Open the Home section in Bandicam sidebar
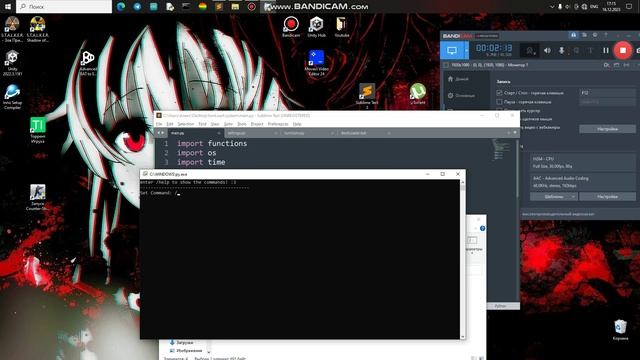Viewport: 640px width, 360px height. pos(458,79)
